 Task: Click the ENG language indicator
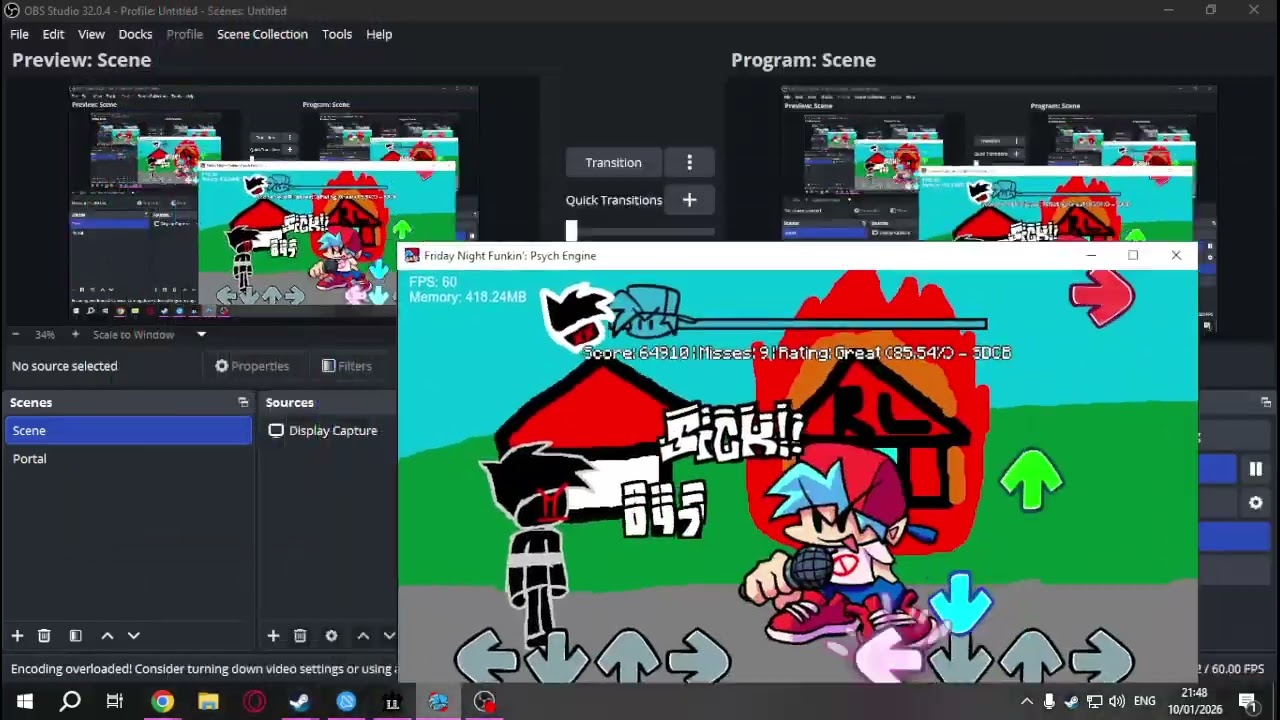click(1145, 702)
